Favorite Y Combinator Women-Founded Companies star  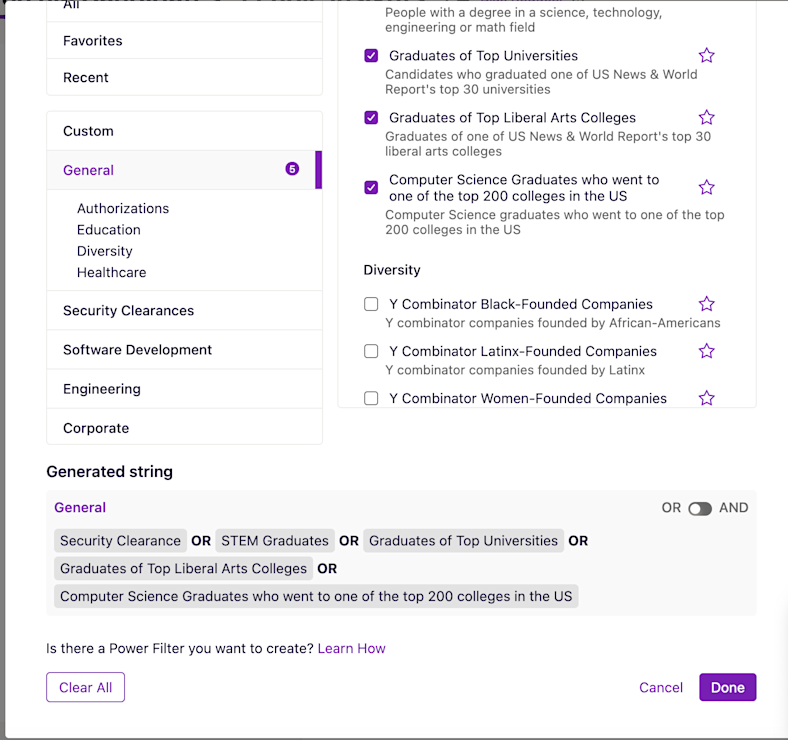coord(706,398)
